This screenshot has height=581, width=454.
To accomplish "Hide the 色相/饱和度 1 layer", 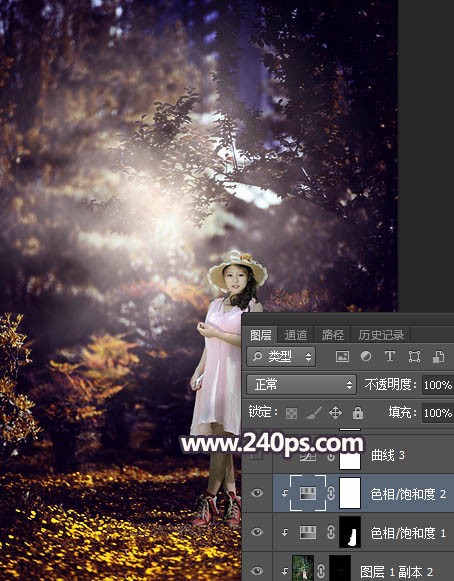I will [x=257, y=532].
